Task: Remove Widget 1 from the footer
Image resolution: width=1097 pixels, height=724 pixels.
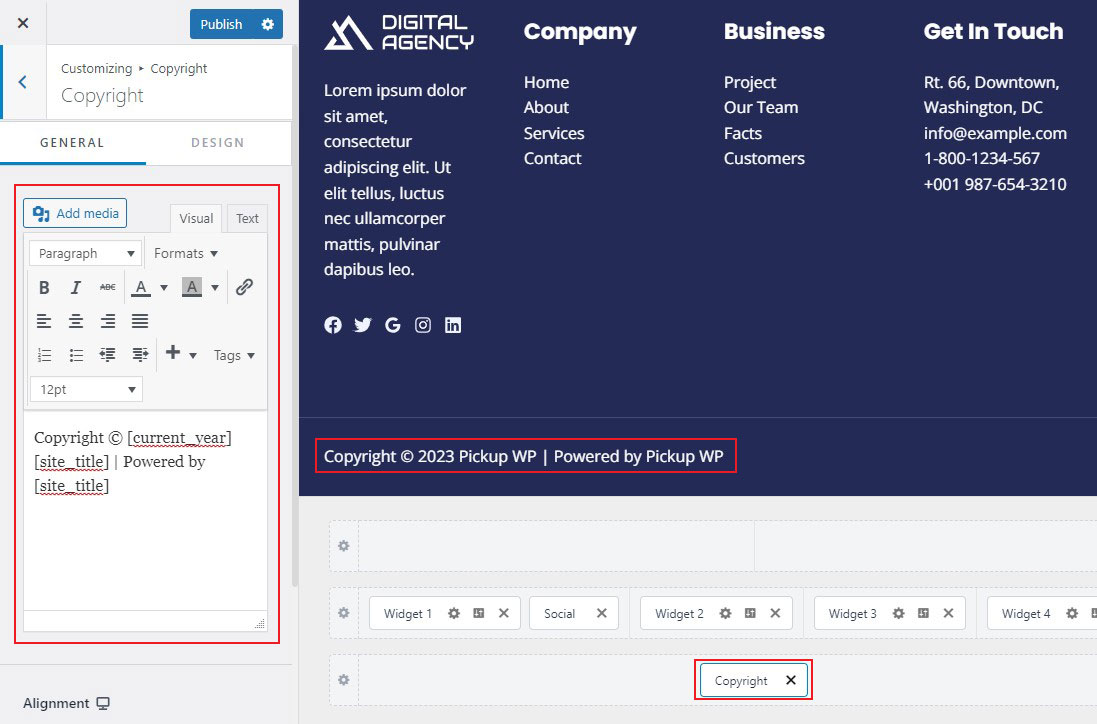Action: coord(504,613)
